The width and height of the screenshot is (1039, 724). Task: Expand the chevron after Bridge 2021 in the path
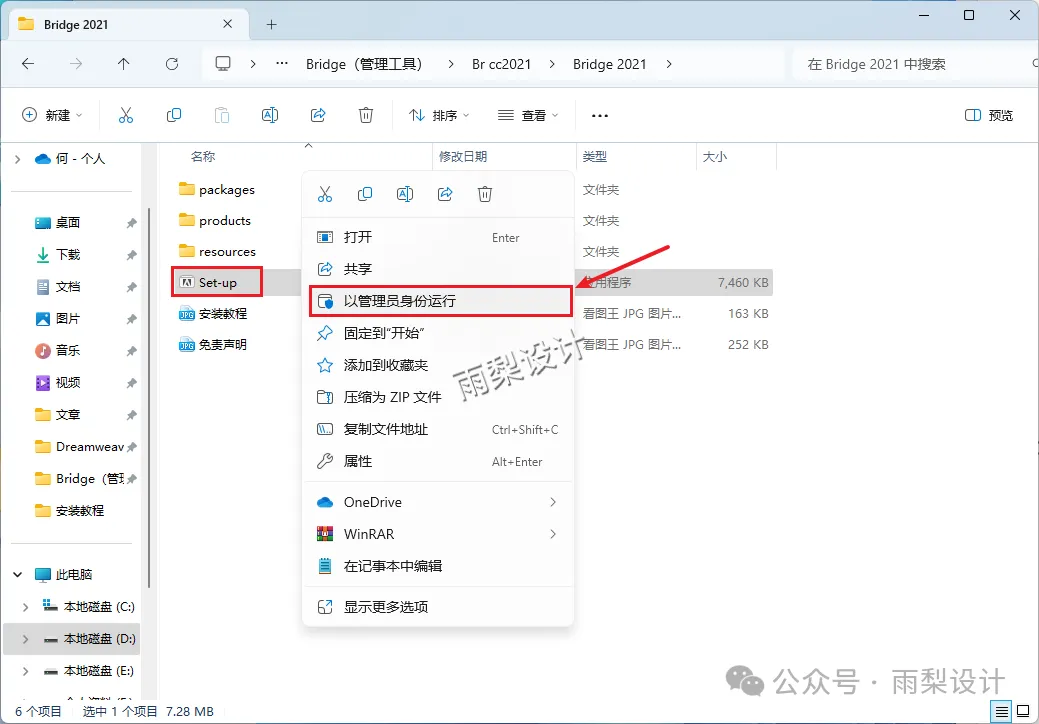669,64
